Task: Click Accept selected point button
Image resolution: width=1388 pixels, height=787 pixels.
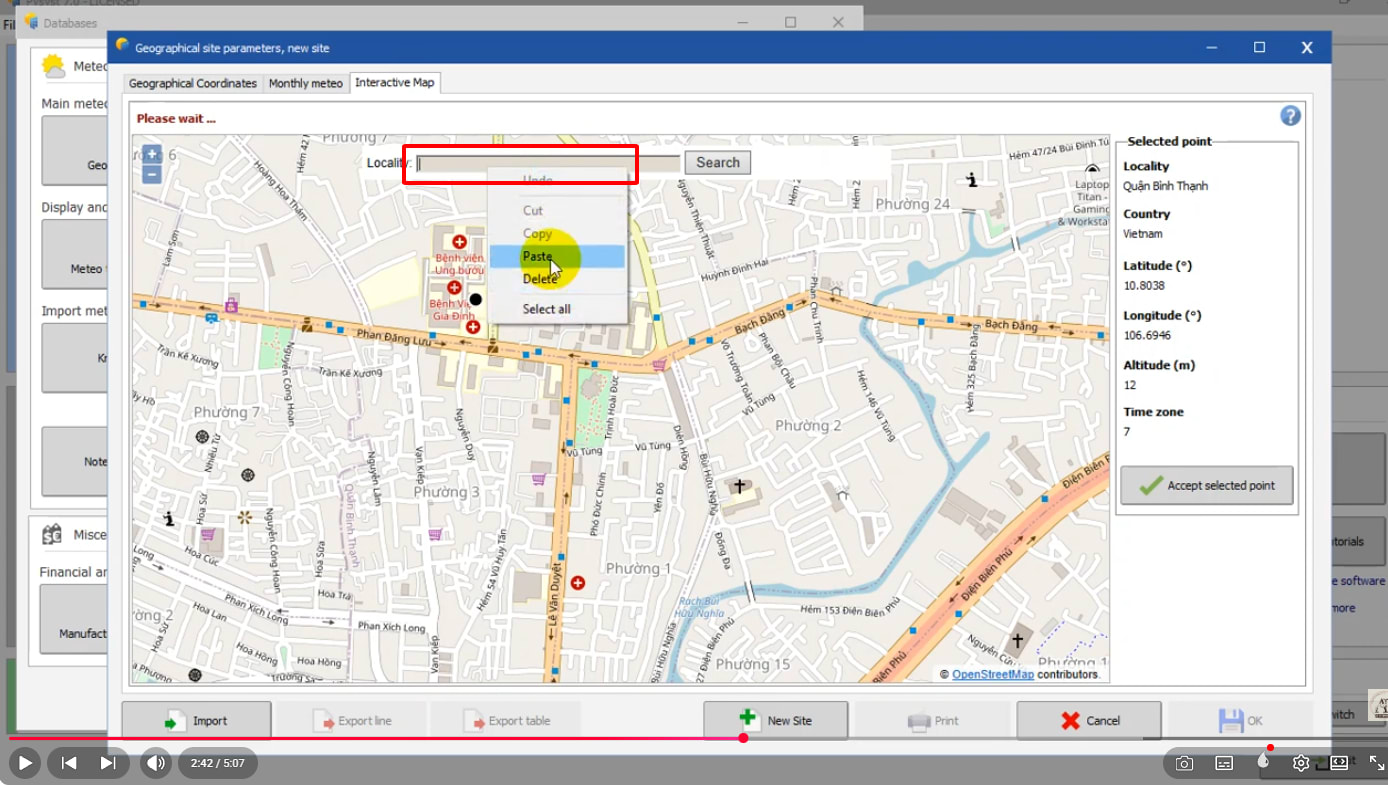Action: [x=1207, y=485]
